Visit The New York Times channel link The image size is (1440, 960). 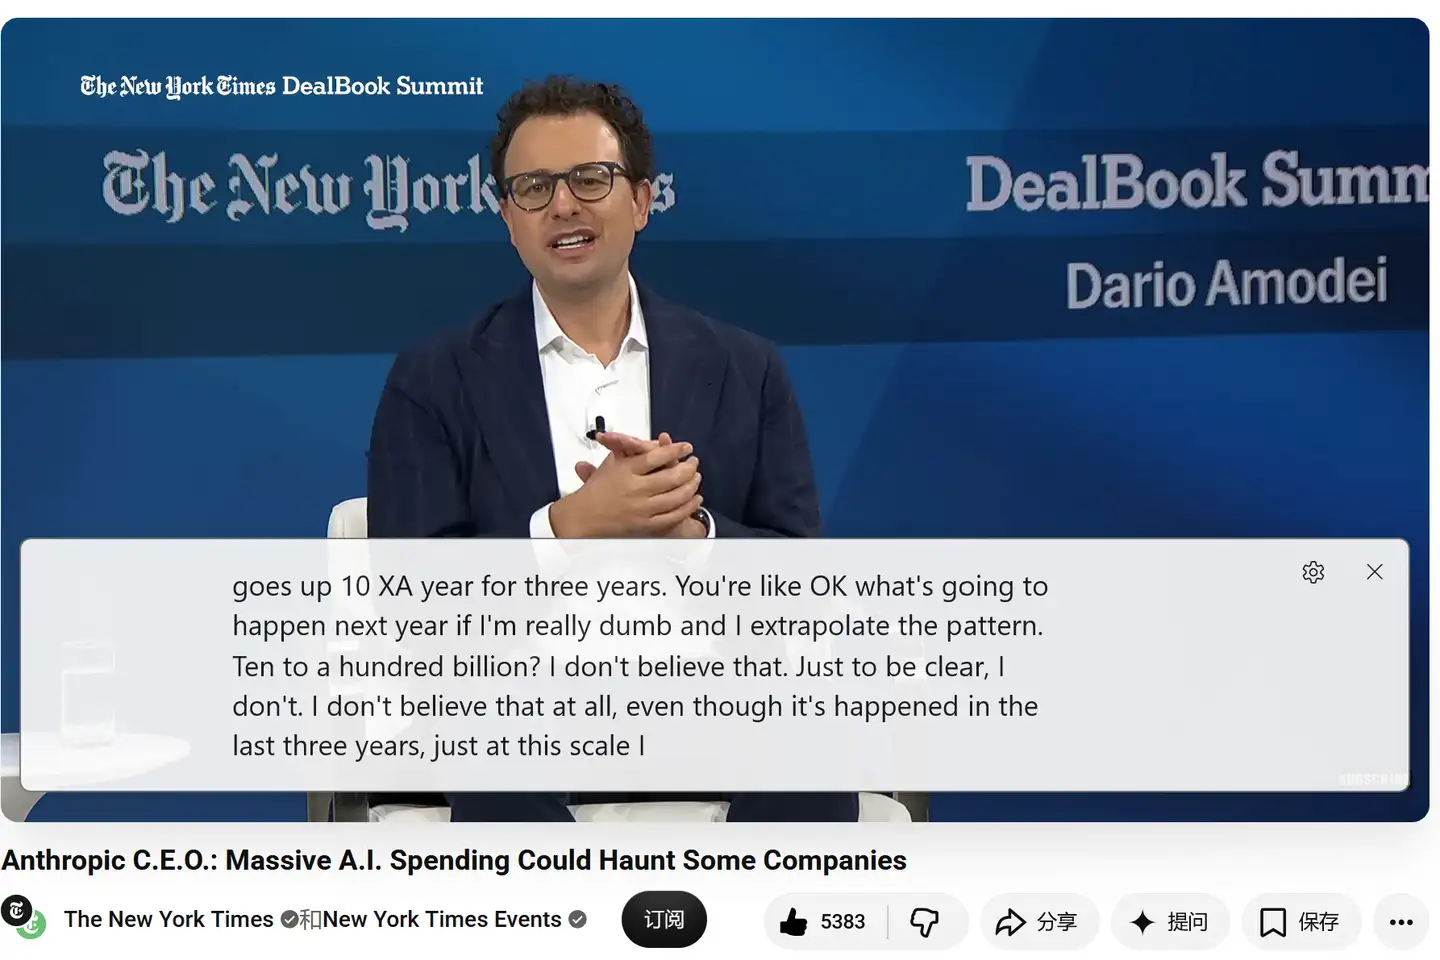pyautogui.click(x=168, y=920)
